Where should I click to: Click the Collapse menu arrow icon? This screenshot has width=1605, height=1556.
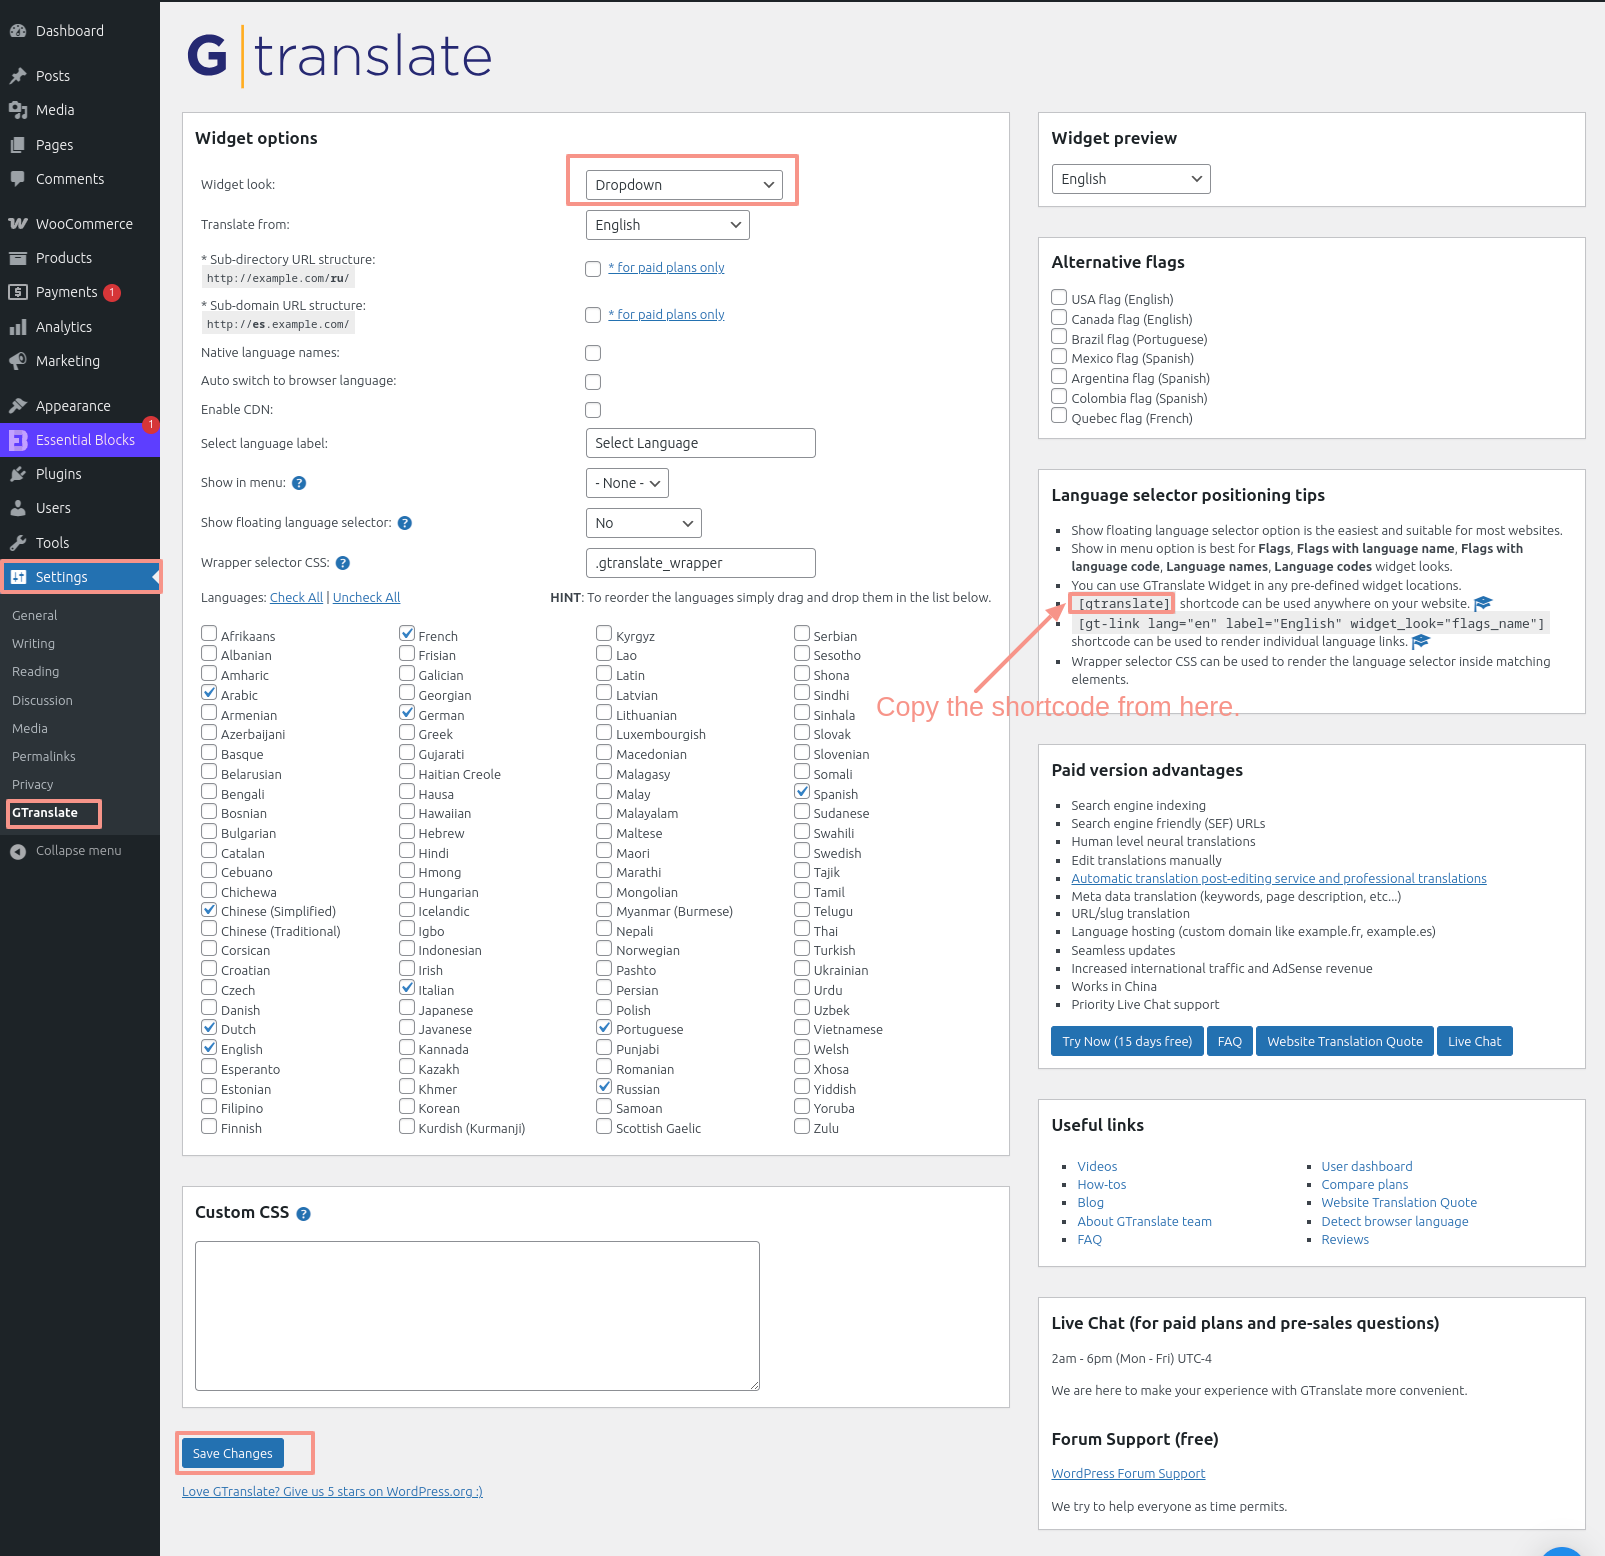18,851
